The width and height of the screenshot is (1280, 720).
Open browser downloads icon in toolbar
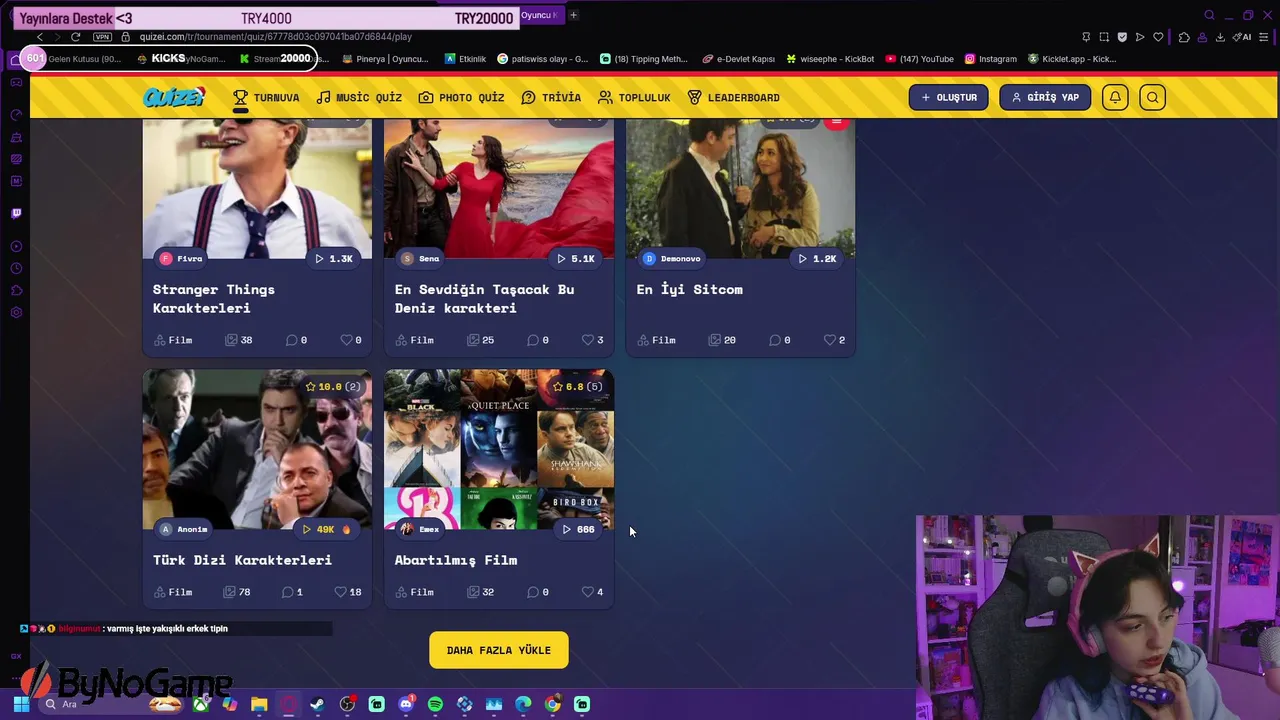click(1220, 37)
